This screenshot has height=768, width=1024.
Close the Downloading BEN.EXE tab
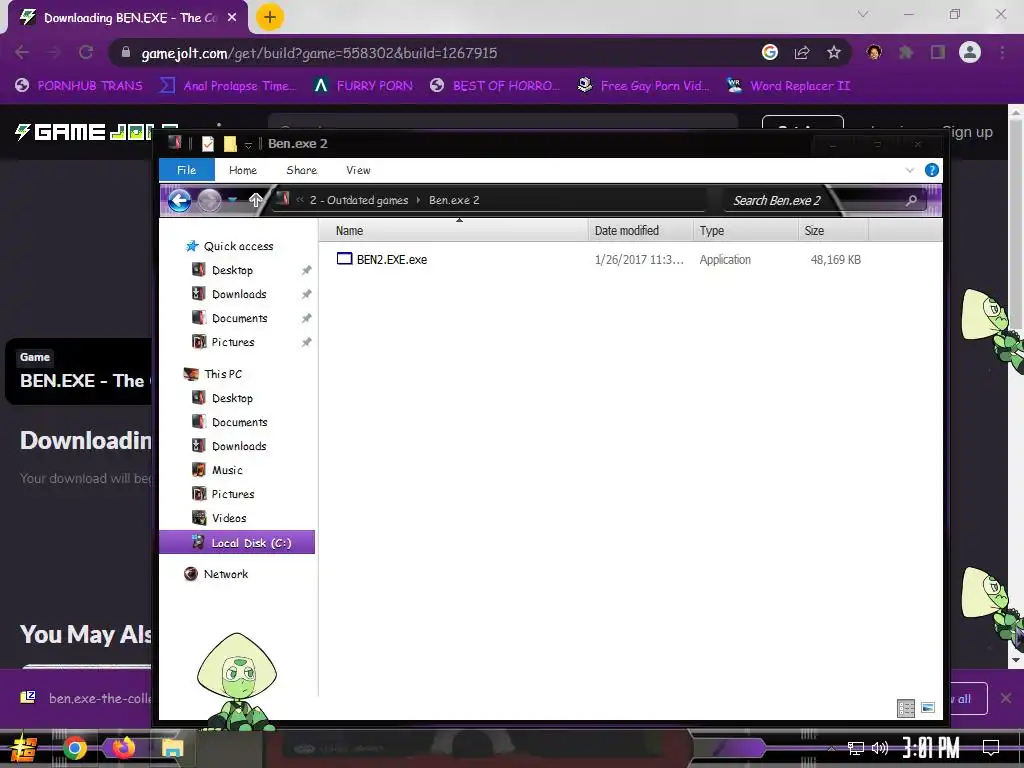232,18
